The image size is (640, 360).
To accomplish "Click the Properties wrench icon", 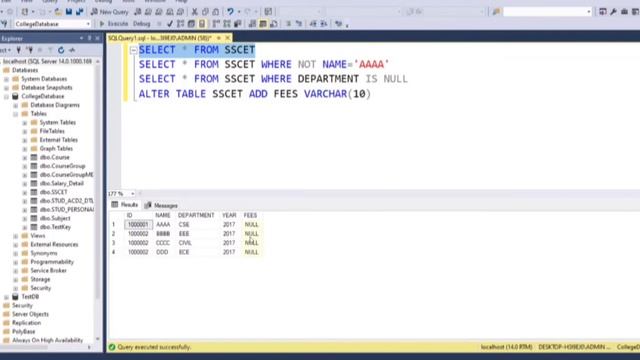I will point(613,12).
